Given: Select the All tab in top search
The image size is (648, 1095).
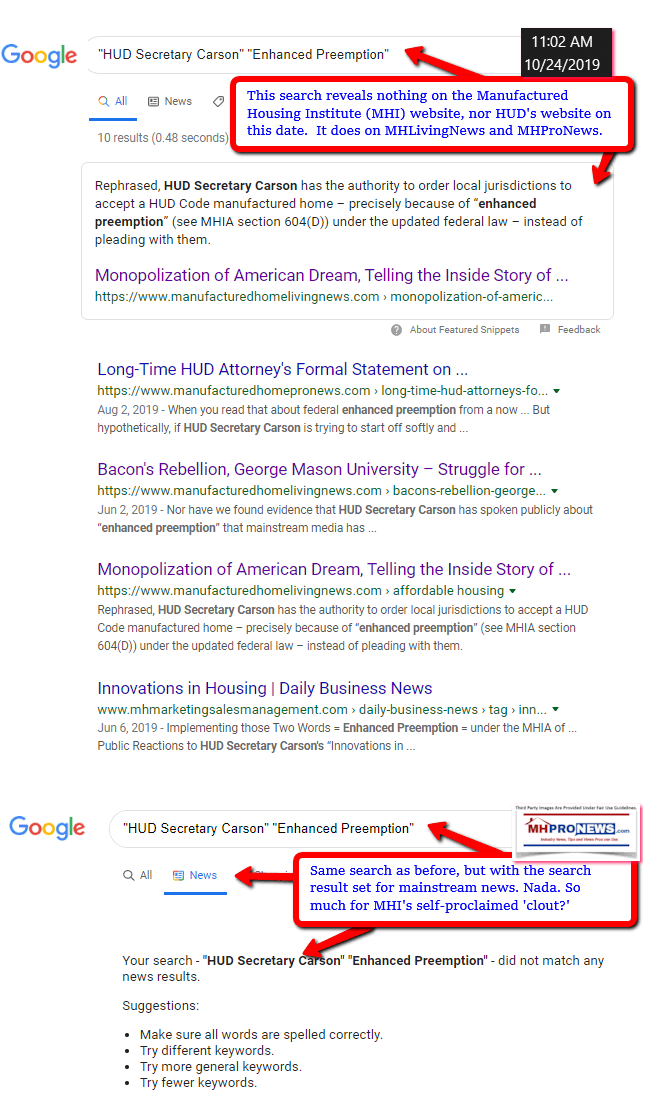Looking at the screenshot, I should point(113,102).
